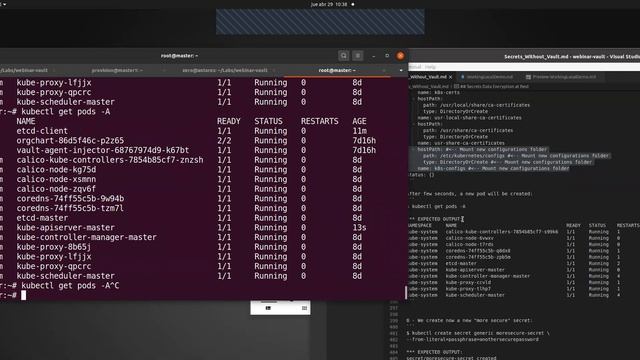Click the coredns-74ff55c5b-9w94b pod name
The height and width of the screenshot is (360, 640).
click(70, 198)
